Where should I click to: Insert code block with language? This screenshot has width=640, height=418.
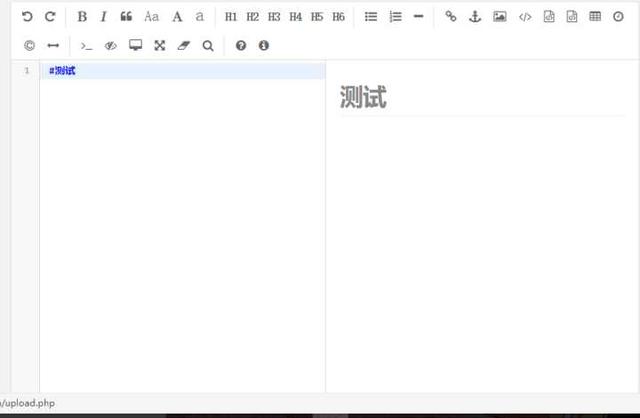pyautogui.click(x=572, y=17)
